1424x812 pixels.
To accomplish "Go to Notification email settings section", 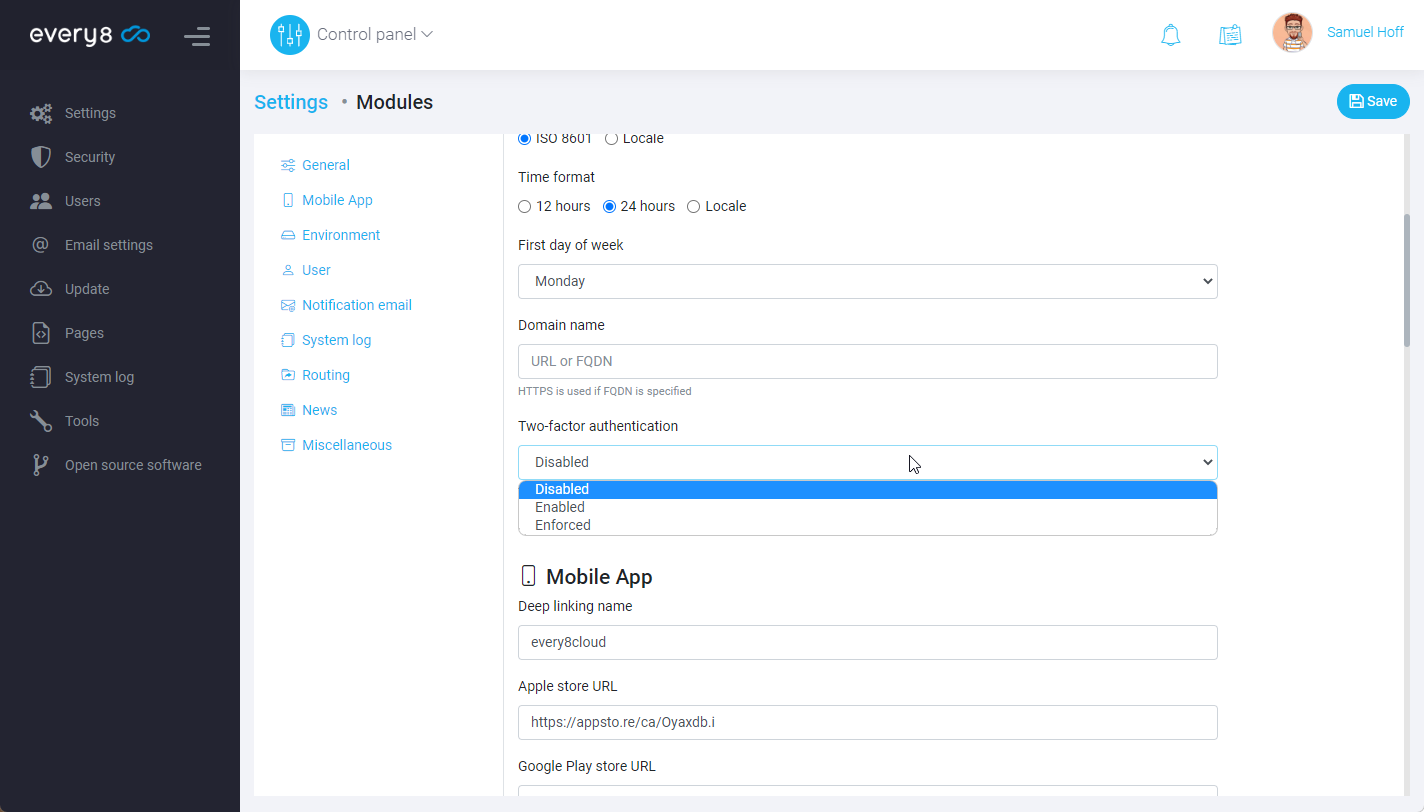I will point(356,305).
